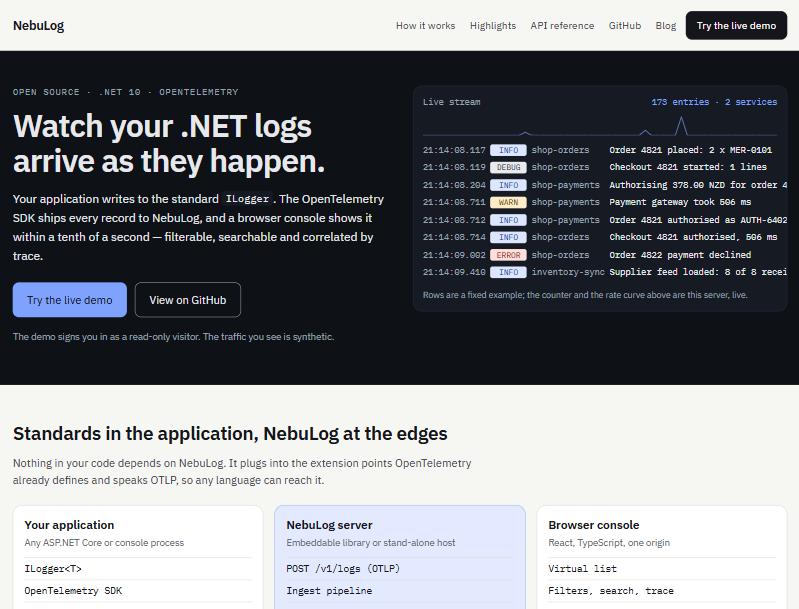799x609 pixels.
Task: Click the ILogger<T> row in Your application
Action: pyautogui.click(x=138, y=569)
